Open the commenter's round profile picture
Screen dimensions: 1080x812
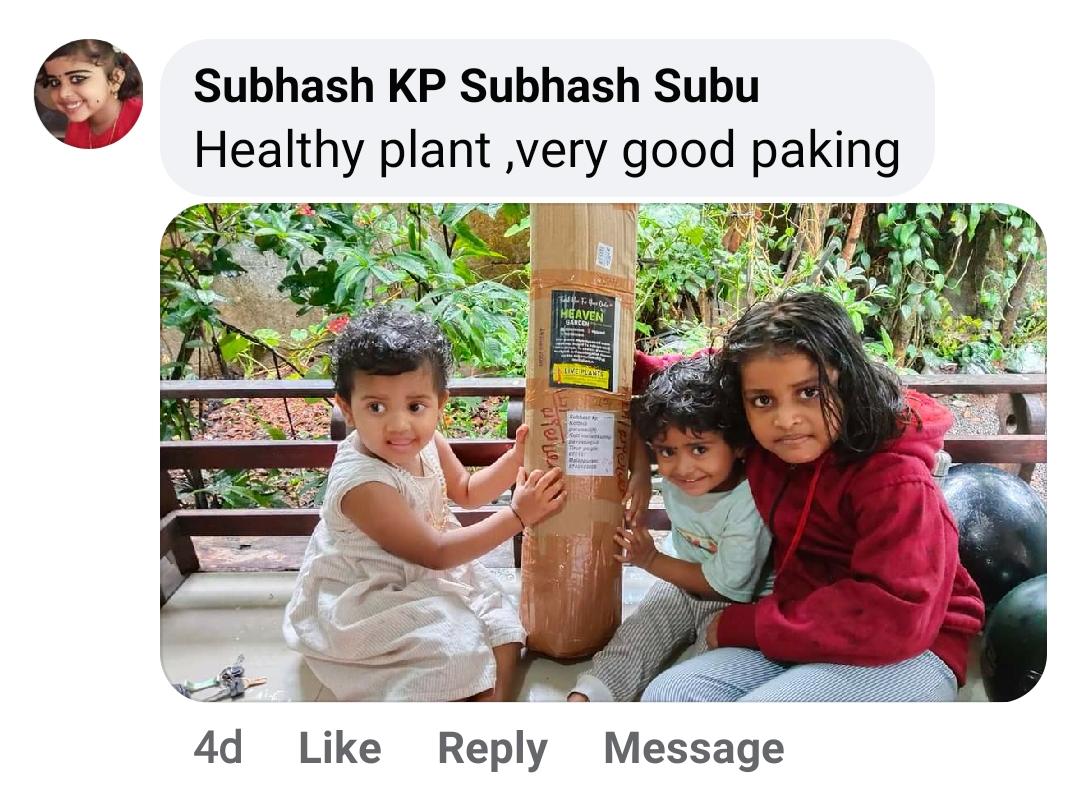click(x=88, y=93)
